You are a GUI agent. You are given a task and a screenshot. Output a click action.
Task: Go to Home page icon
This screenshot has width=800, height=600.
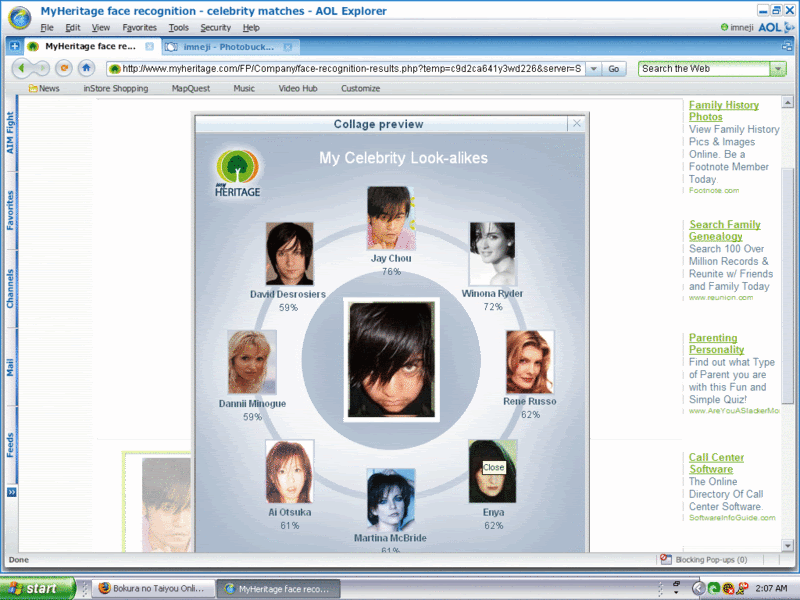[x=87, y=68]
